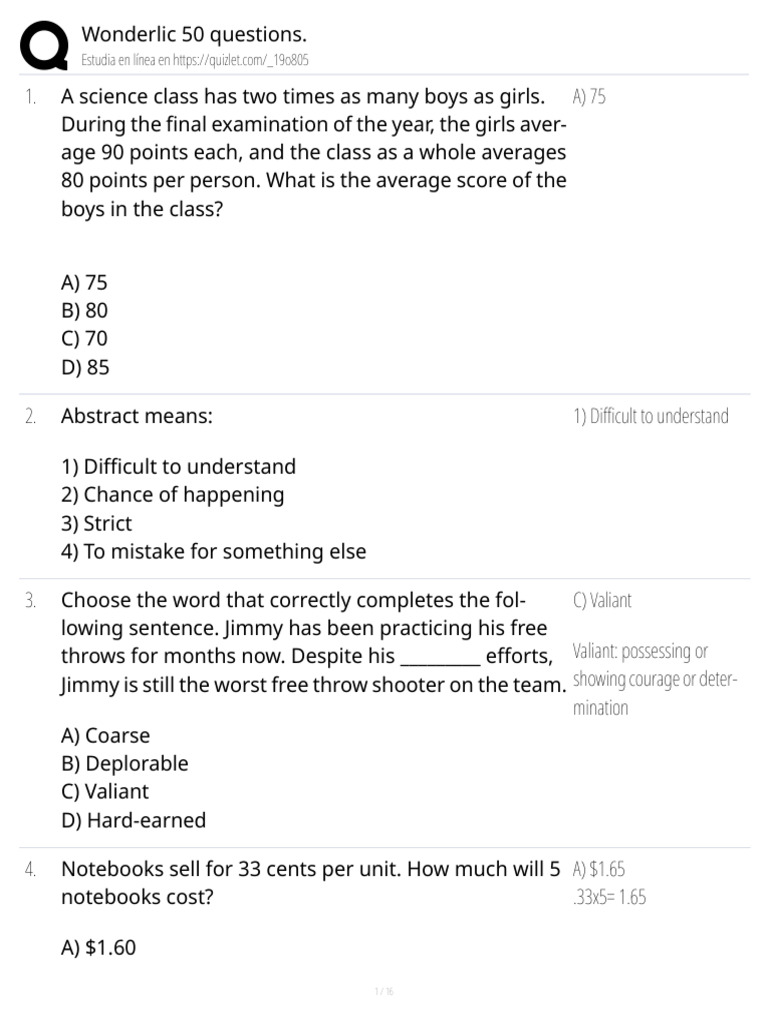Click the question 1 number label
The height and width of the screenshot is (1024, 768).
coord(30,97)
